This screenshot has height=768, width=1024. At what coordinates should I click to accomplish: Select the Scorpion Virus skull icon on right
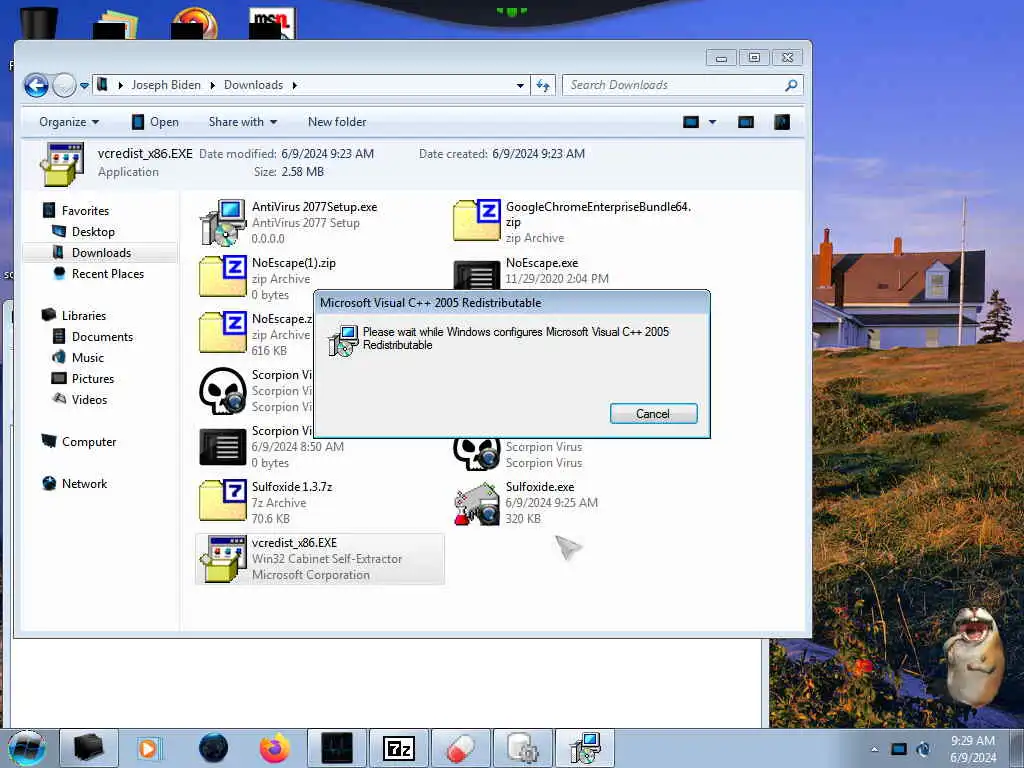(477, 453)
